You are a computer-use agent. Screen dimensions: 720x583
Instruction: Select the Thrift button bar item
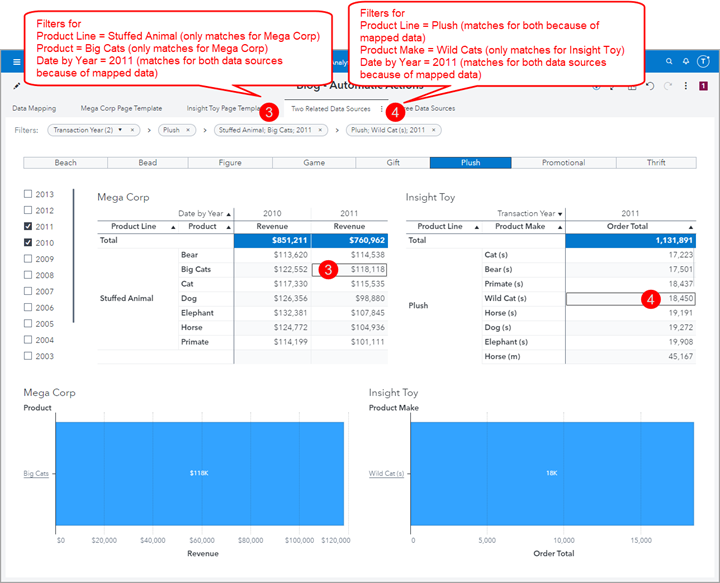[x=656, y=163]
